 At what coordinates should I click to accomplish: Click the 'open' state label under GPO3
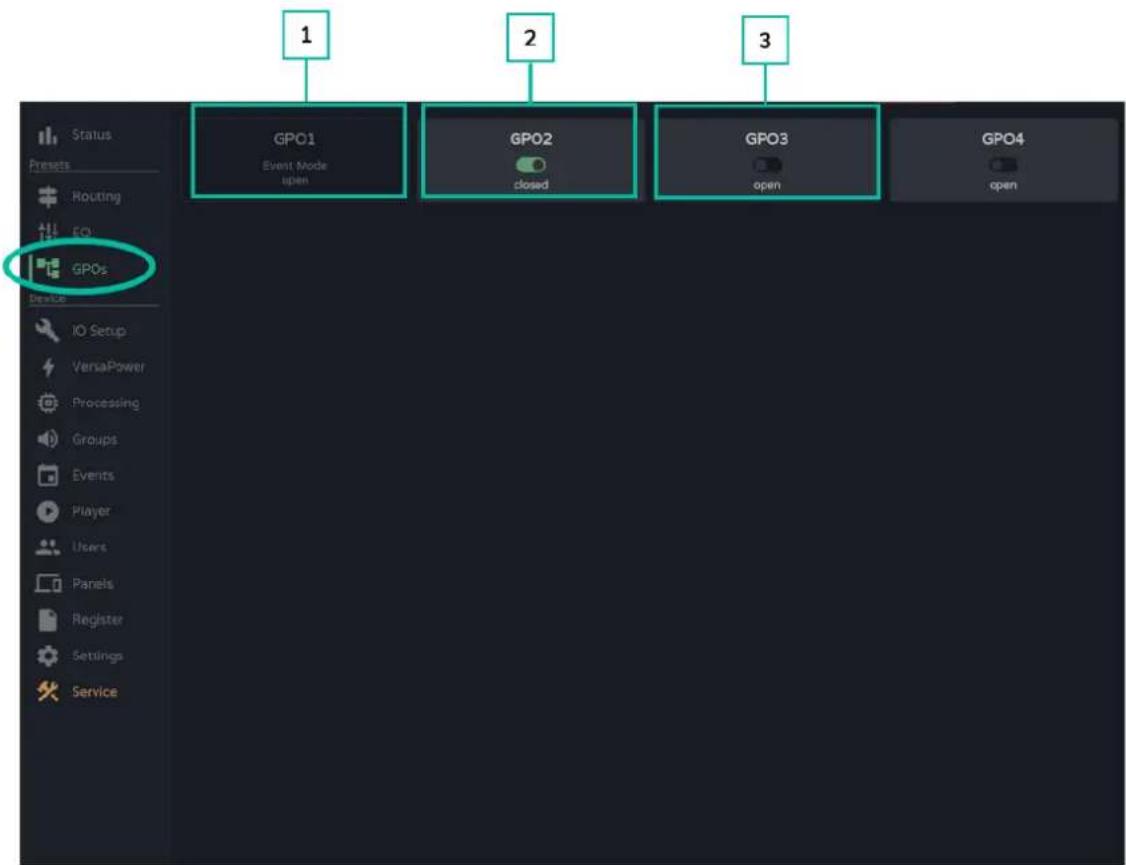(x=767, y=185)
